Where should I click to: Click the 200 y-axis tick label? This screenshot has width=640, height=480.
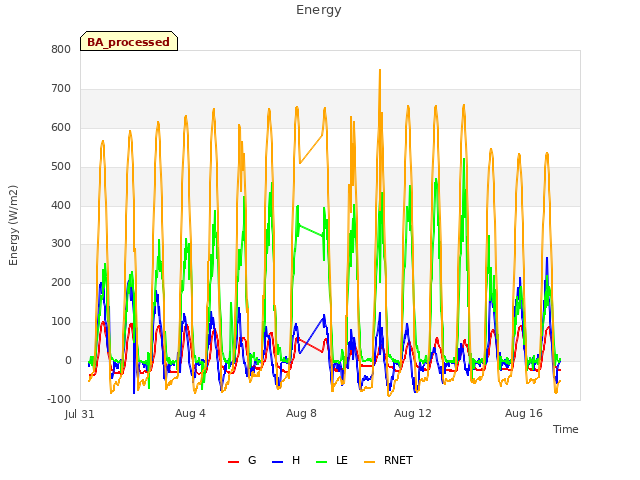click(x=61, y=283)
